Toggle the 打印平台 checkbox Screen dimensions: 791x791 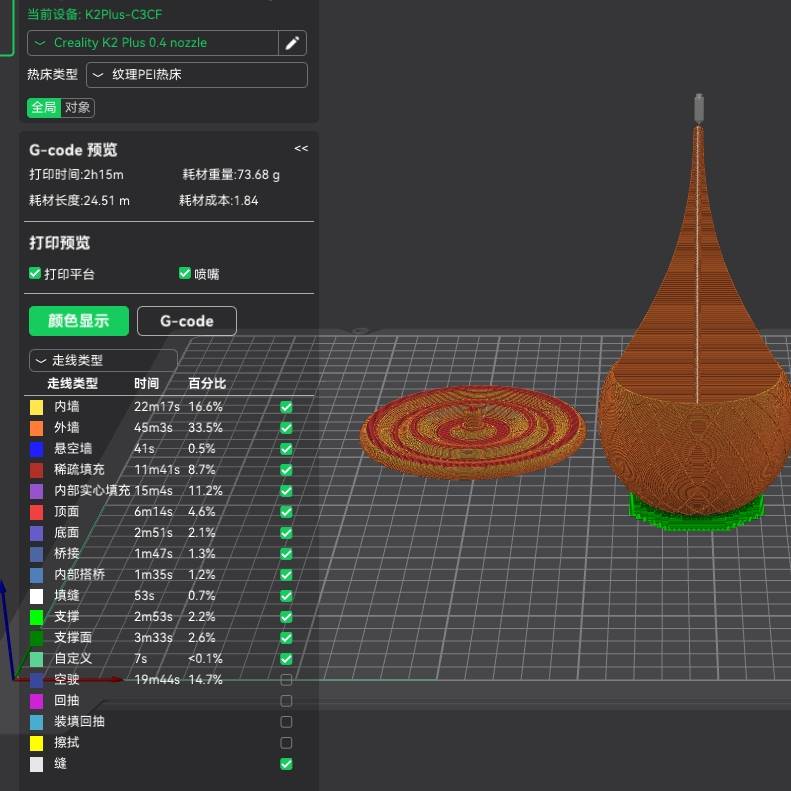pyautogui.click(x=35, y=273)
